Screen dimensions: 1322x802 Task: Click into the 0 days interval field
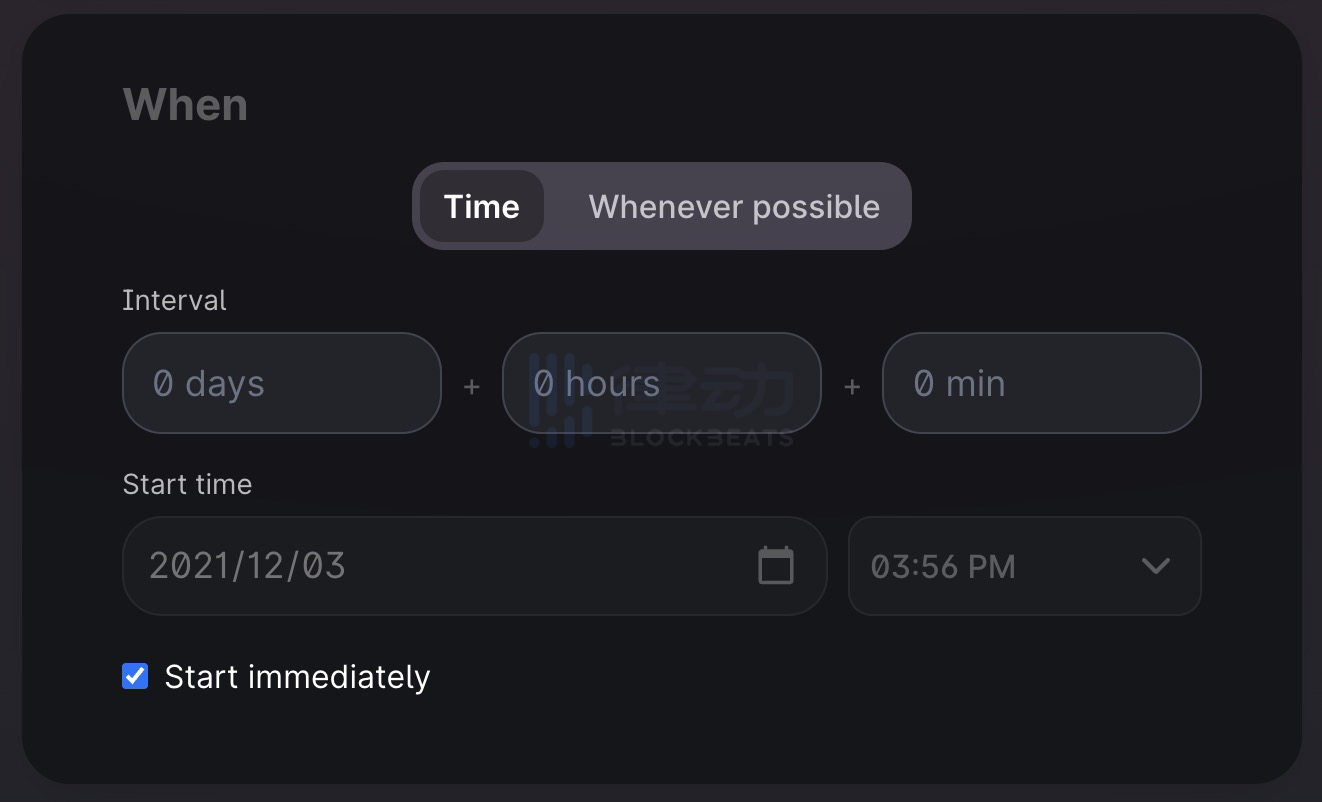click(281, 383)
